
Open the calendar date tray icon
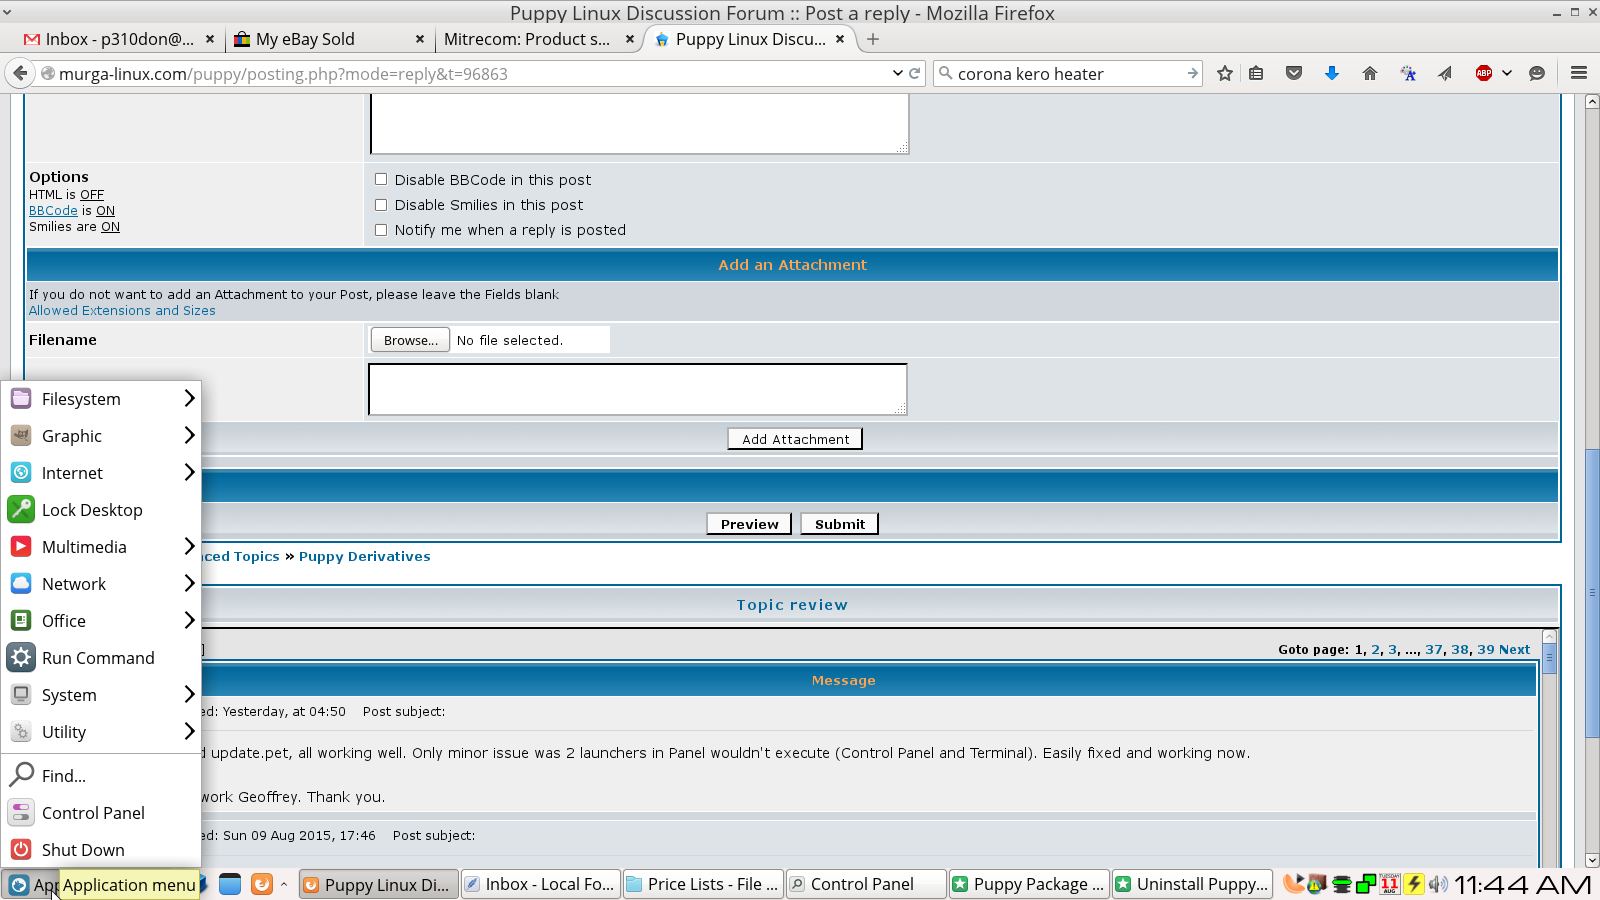tap(1390, 884)
